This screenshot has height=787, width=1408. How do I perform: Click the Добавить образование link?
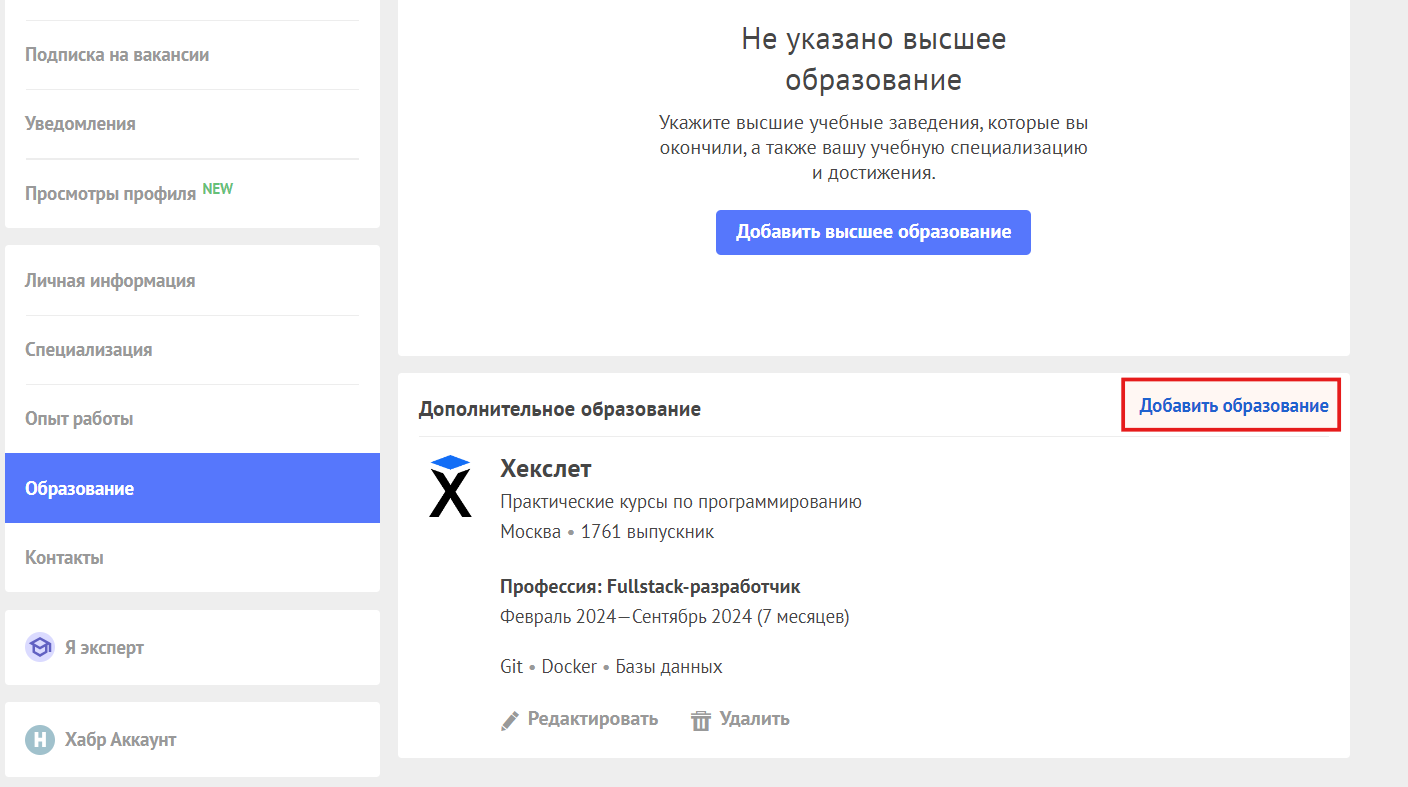coord(1233,406)
